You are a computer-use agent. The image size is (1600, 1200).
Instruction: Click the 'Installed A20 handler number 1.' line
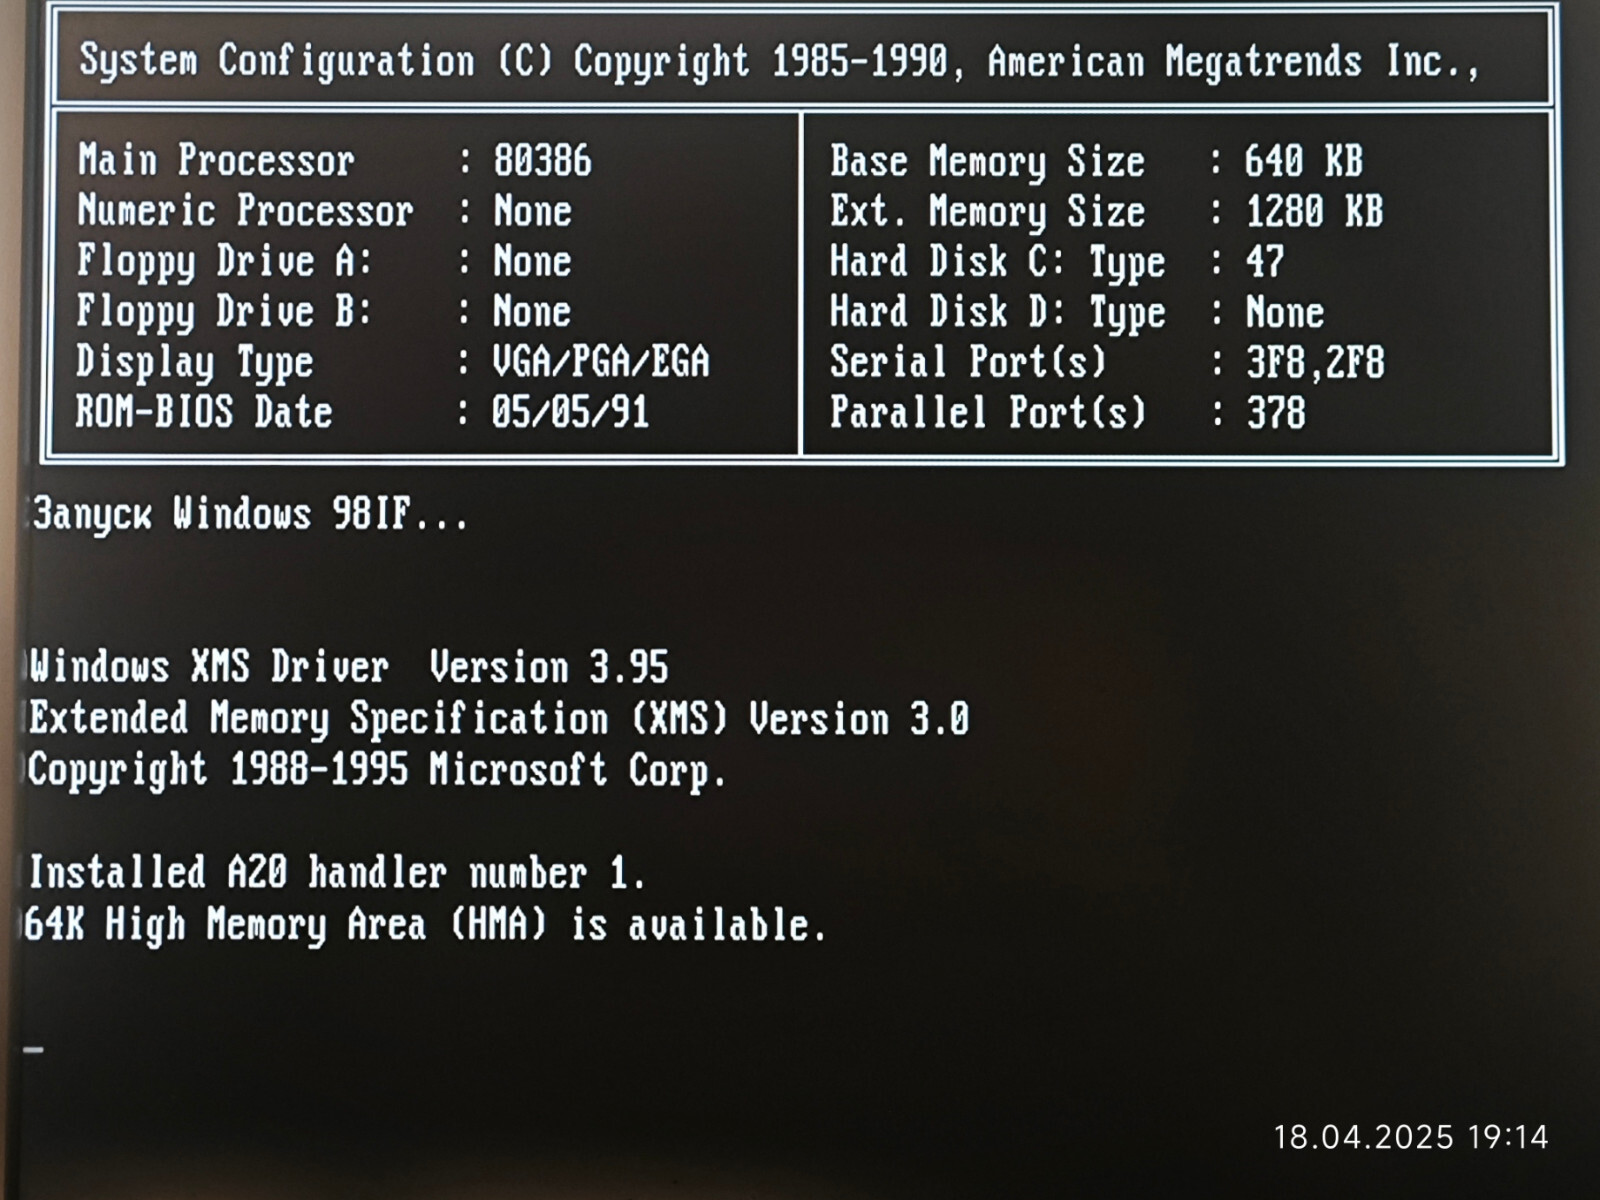pos(337,873)
